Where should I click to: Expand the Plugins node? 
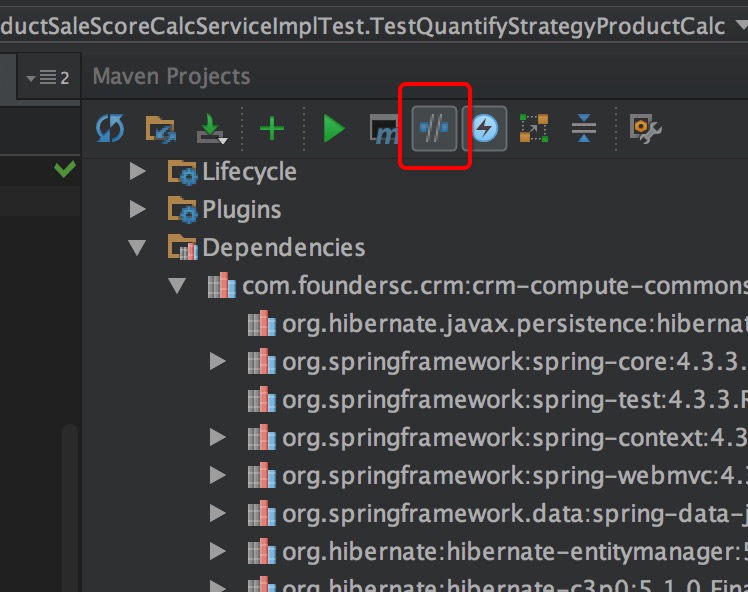(x=137, y=209)
